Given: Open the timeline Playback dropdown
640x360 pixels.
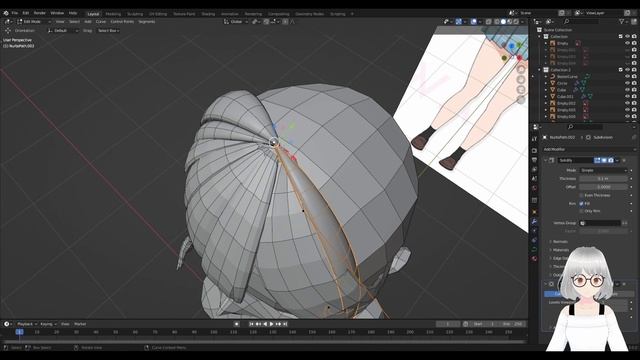Looking at the screenshot, I should 27,324.
